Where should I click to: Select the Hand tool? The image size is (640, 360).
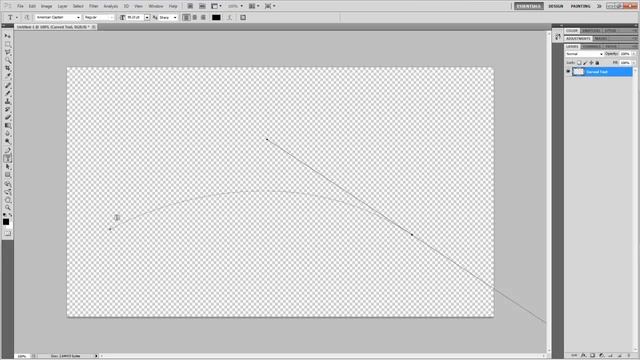coord(7,200)
